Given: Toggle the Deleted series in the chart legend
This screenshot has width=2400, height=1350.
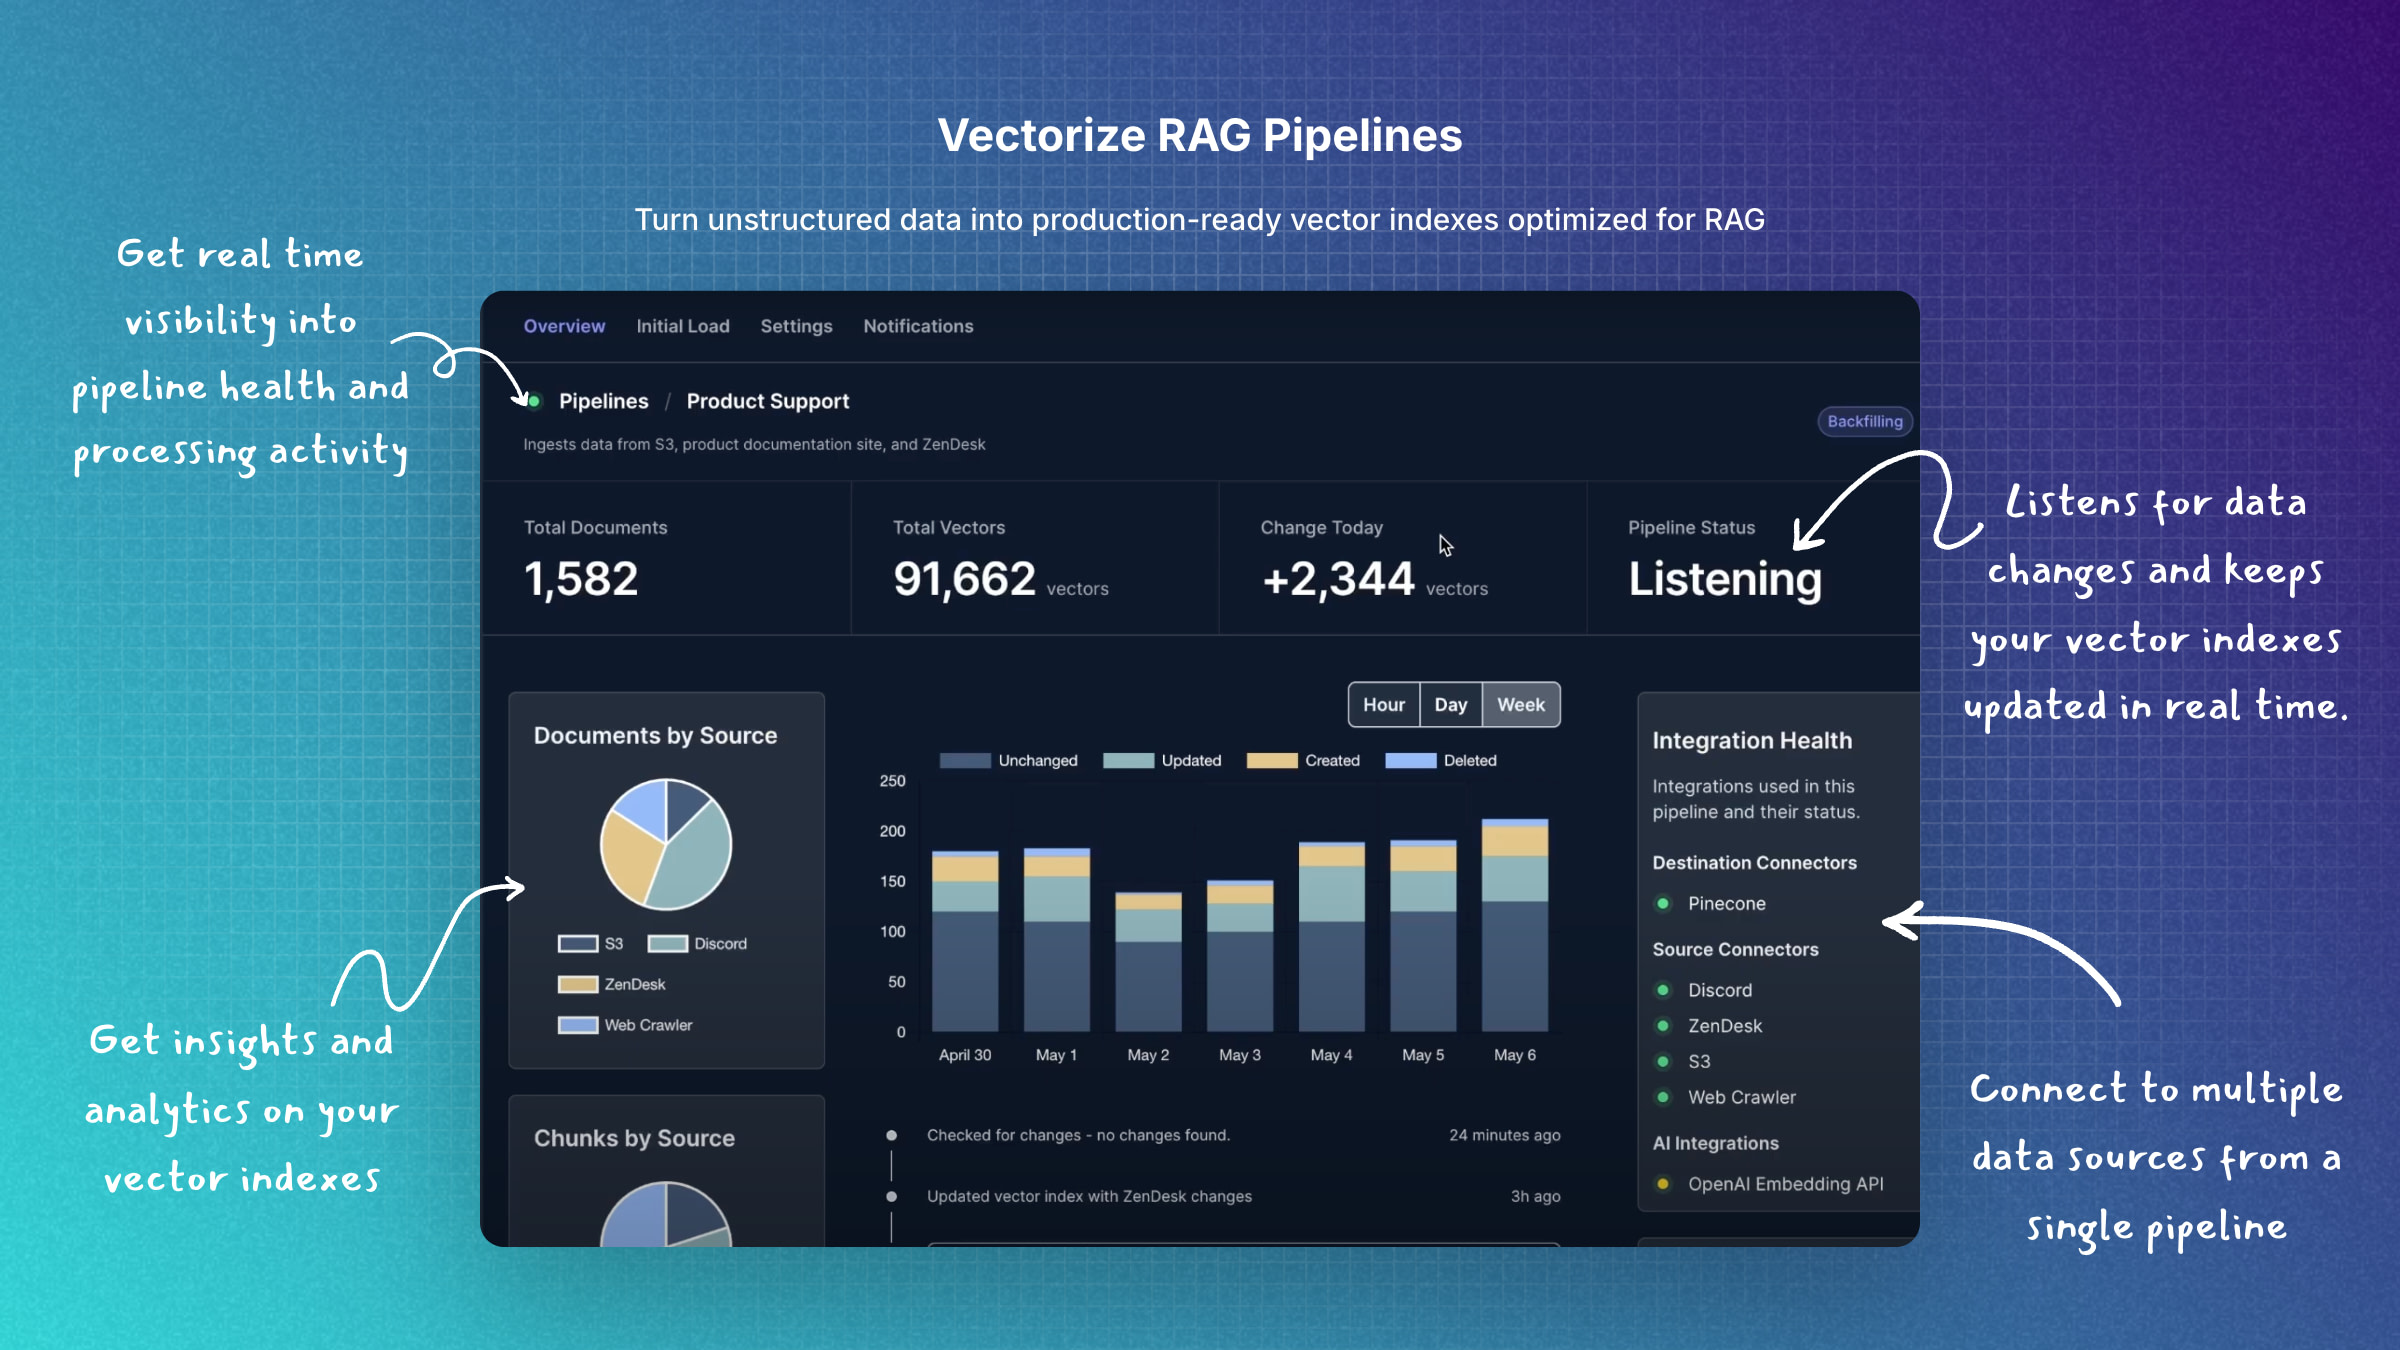Looking at the screenshot, I should pos(1410,760).
